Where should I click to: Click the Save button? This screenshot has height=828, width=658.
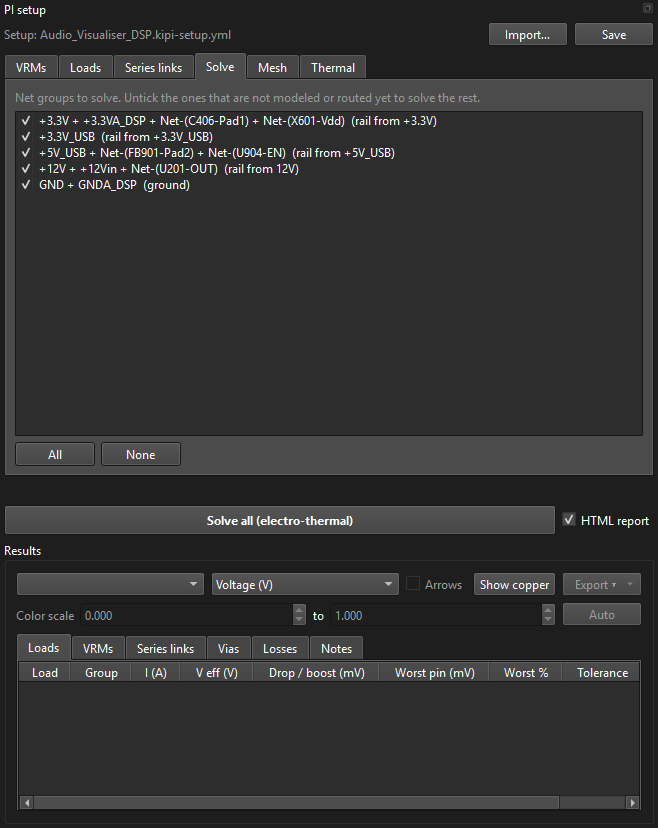click(614, 35)
